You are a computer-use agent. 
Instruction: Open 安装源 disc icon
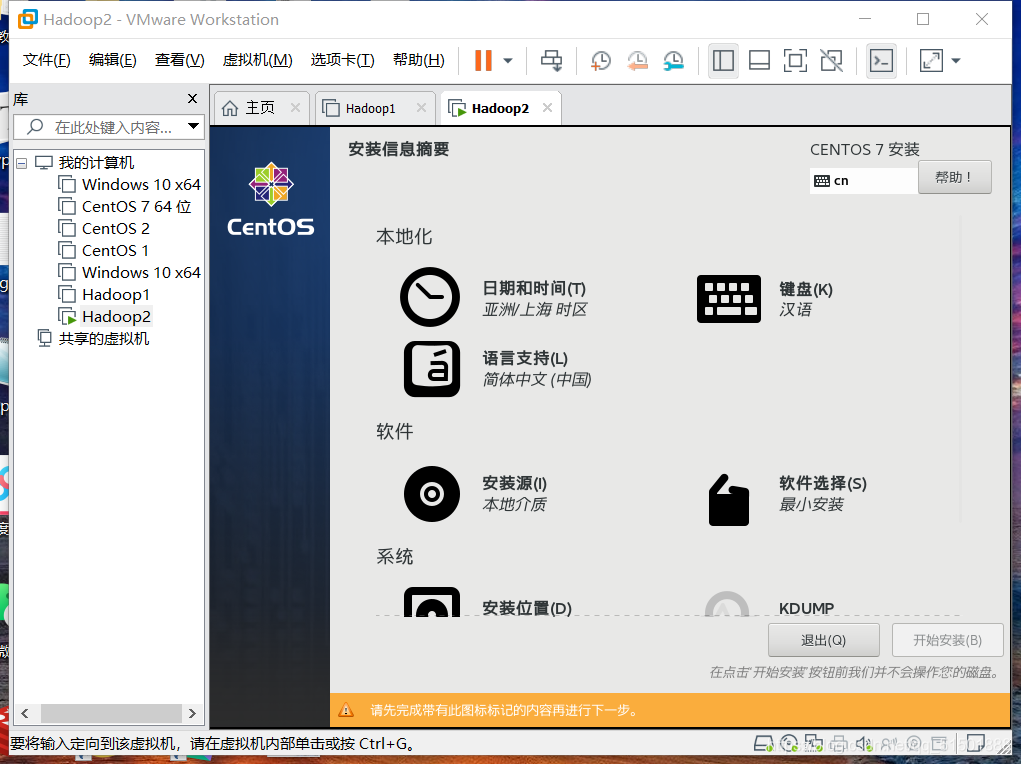pyautogui.click(x=432, y=494)
